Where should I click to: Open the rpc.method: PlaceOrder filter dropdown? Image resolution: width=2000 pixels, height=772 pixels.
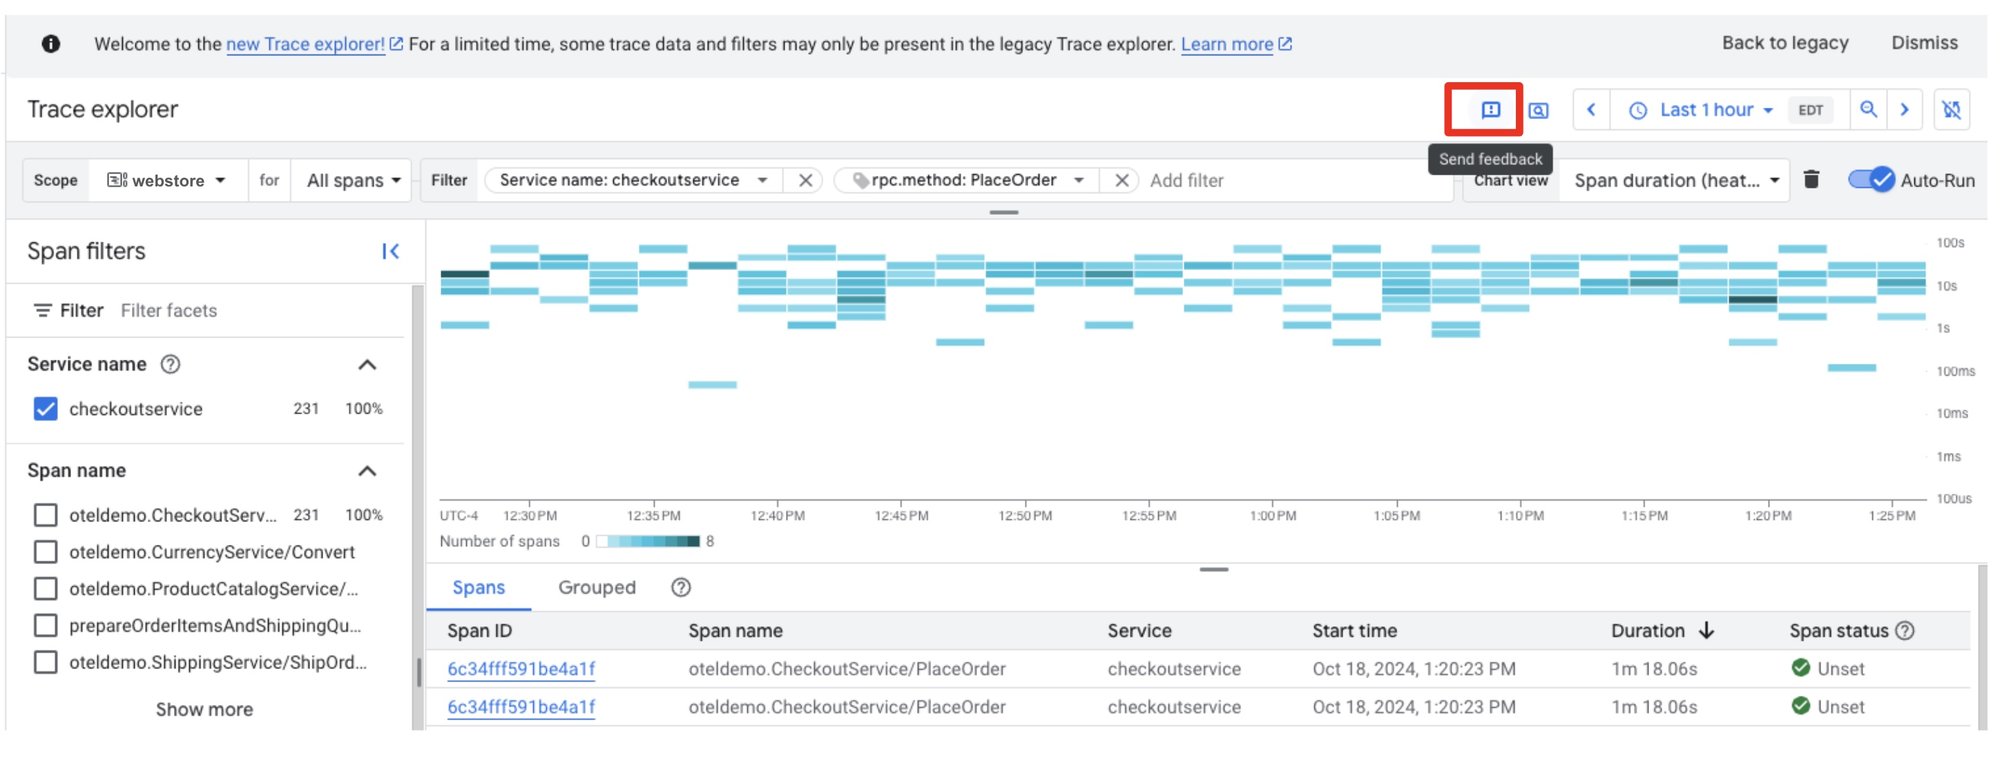pos(1079,180)
